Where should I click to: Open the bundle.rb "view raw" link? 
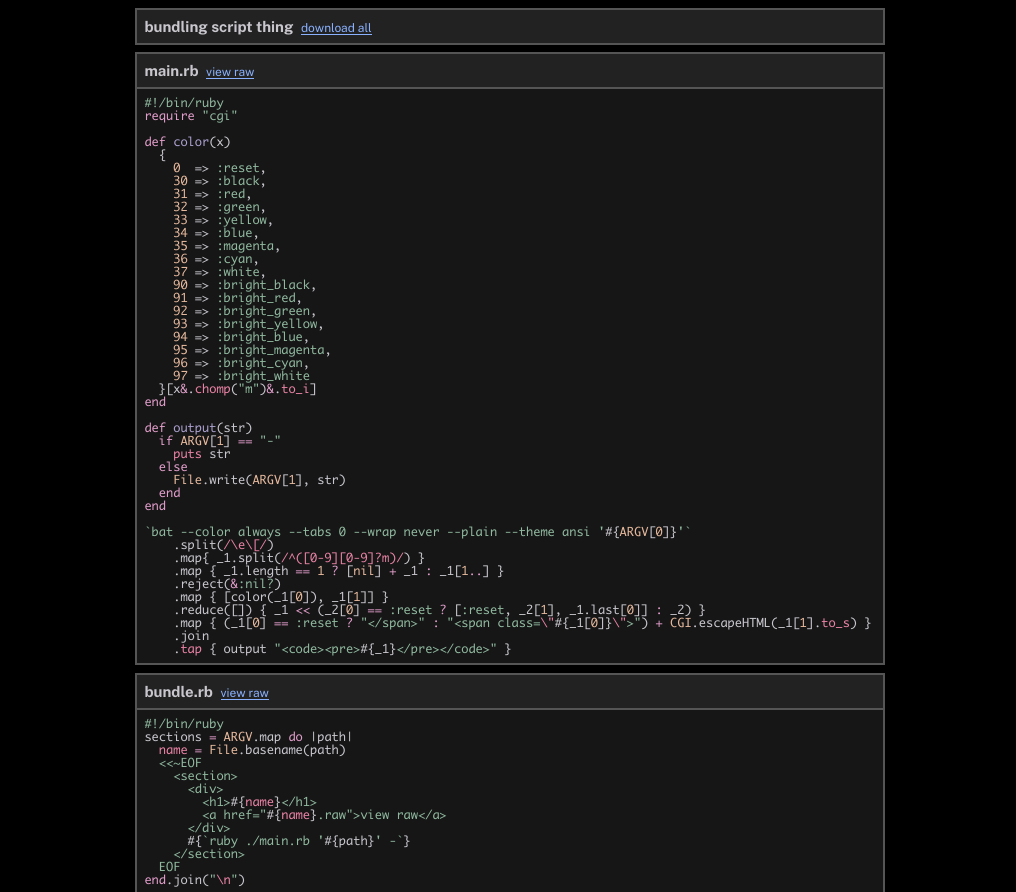click(244, 693)
